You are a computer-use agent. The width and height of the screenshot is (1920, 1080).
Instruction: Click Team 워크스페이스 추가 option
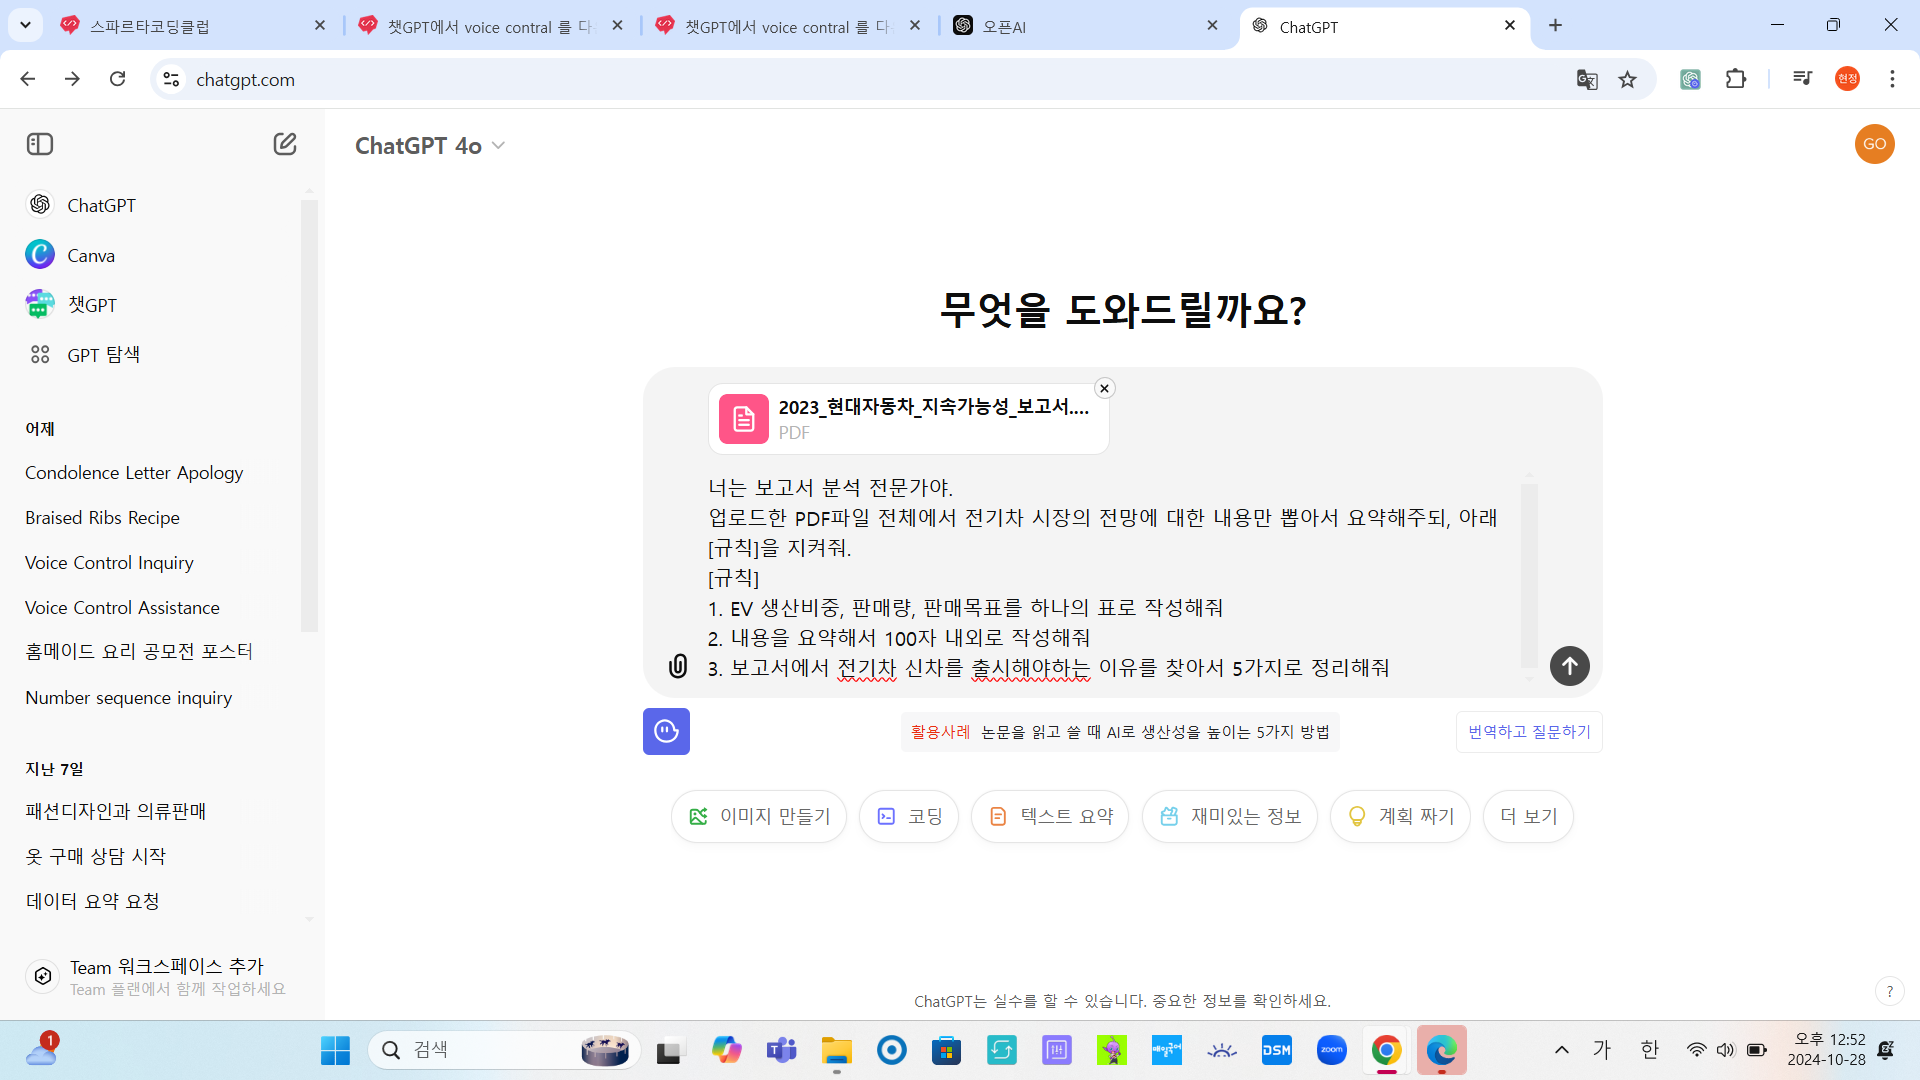click(x=157, y=976)
